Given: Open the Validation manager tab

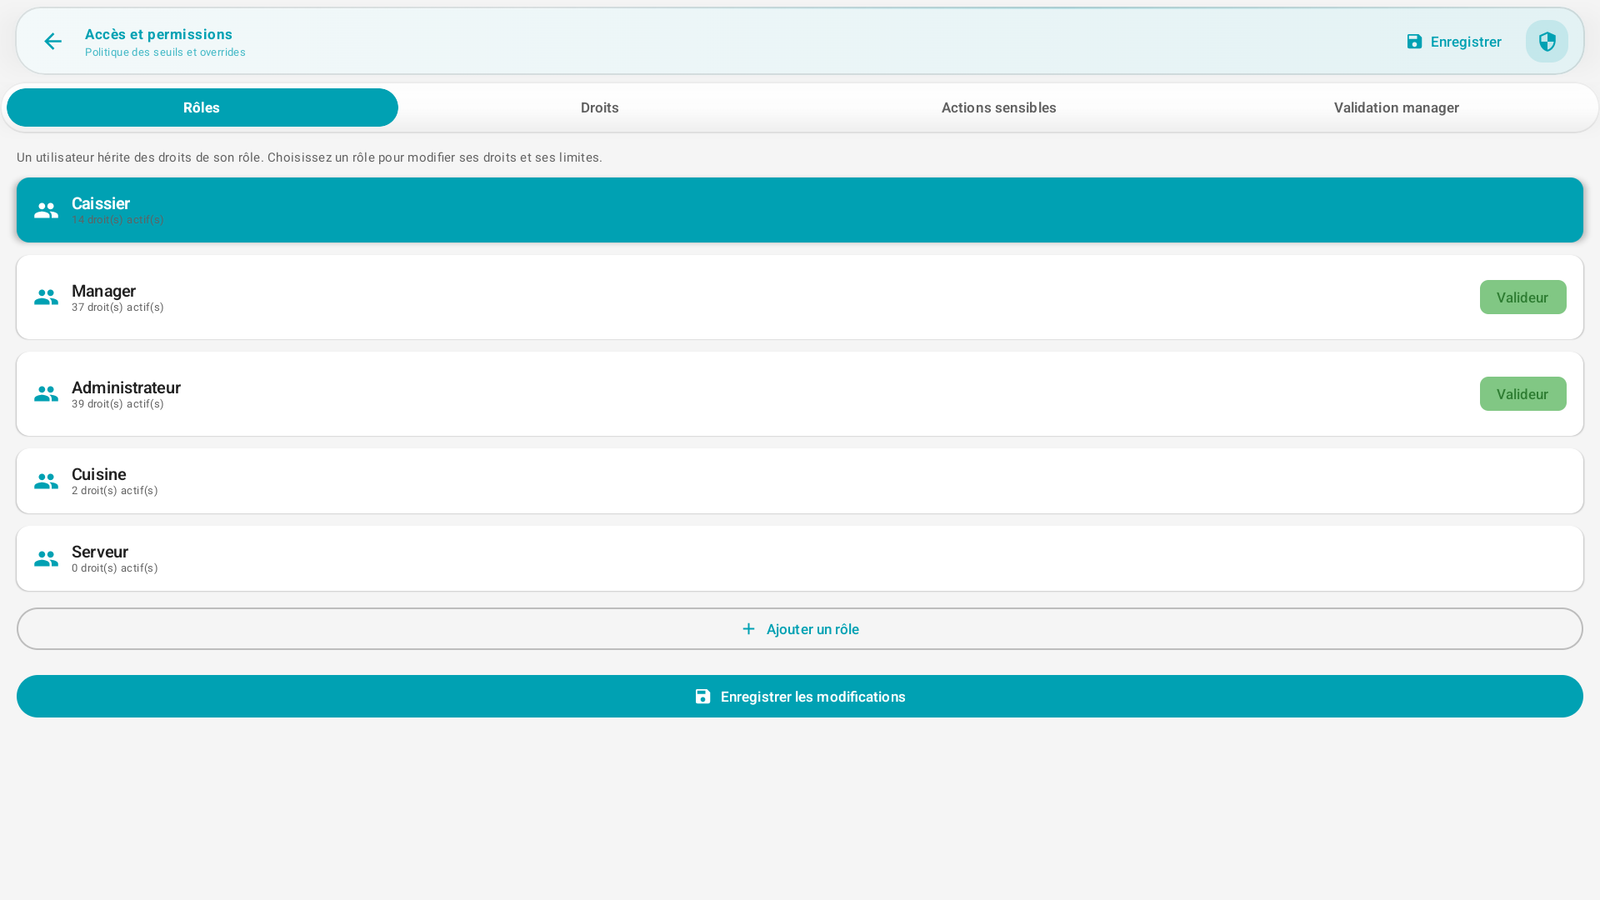Looking at the screenshot, I should pyautogui.click(x=1396, y=107).
